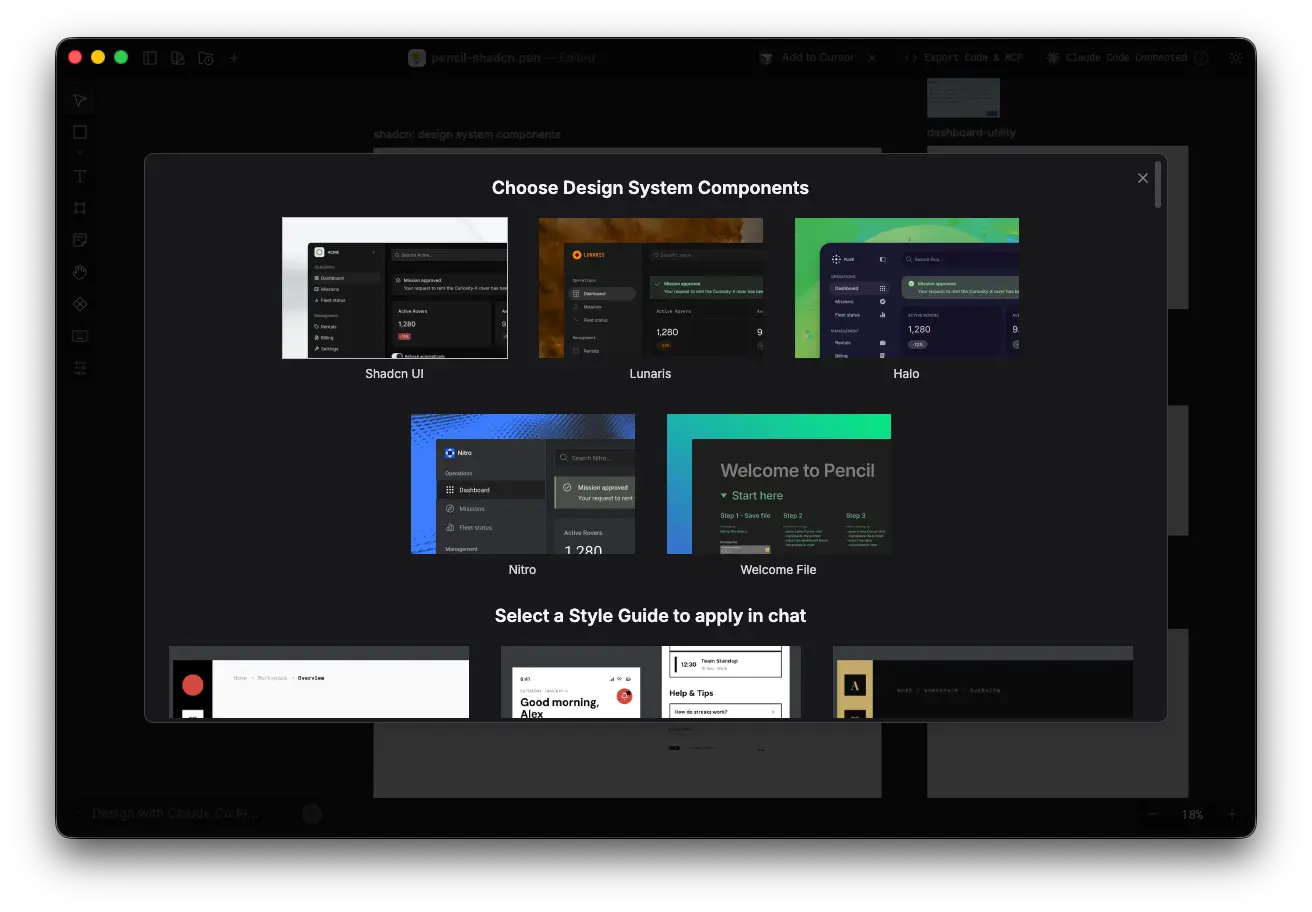The width and height of the screenshot is (1312, 912).
Task: Select the Rectangle shape tool
Action: click(x=80, y=132)
